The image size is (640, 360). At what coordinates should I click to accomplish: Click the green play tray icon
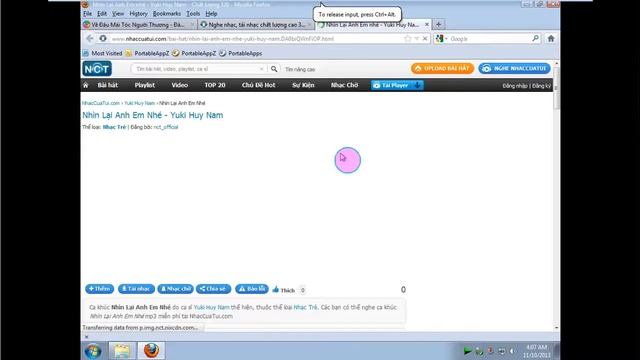[x=467, y=351]
